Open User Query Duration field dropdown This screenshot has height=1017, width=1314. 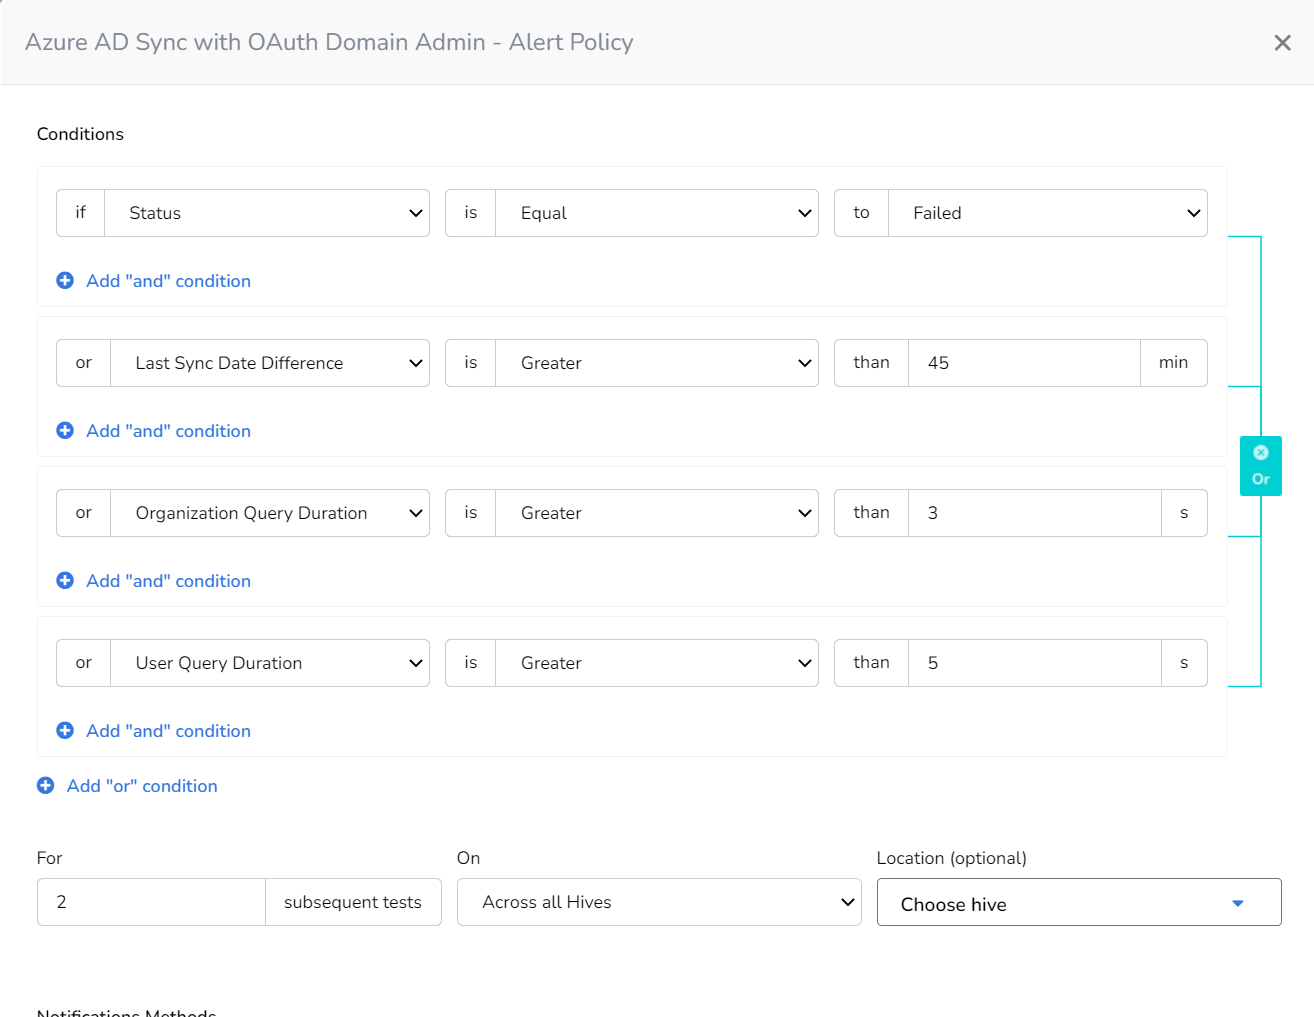coord(270,663)
